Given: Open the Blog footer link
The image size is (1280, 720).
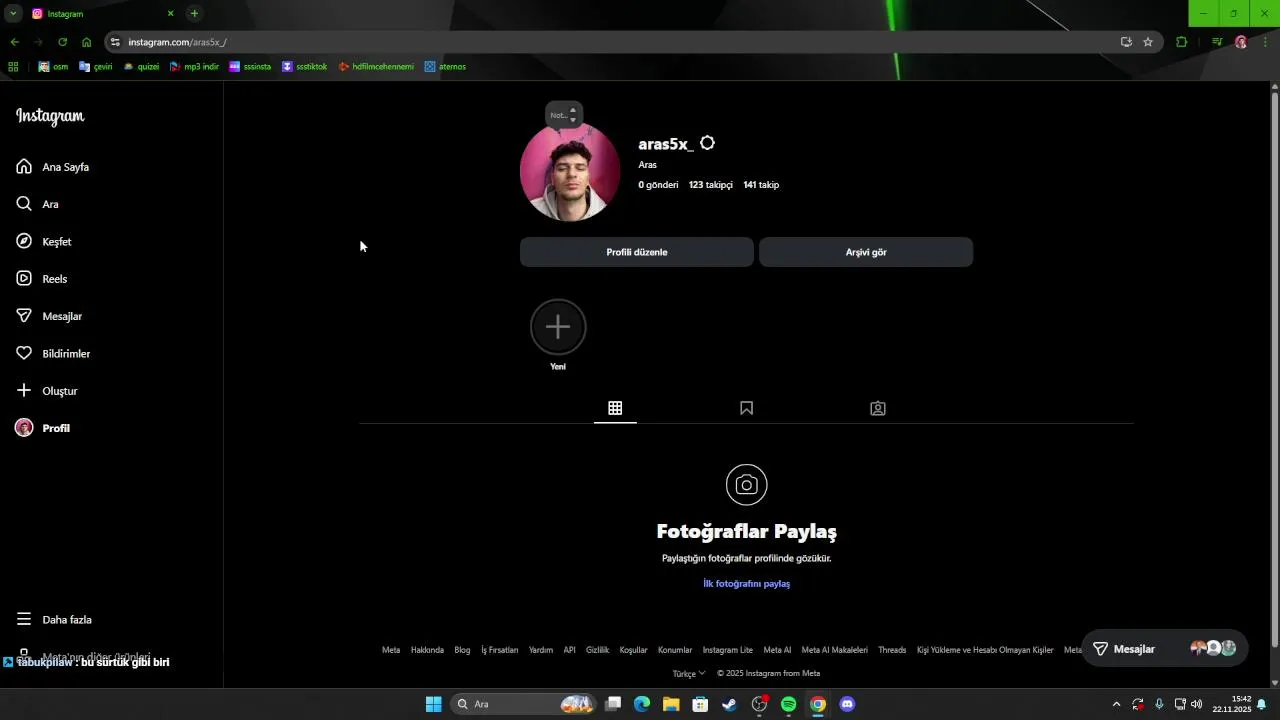Looking at the screenshot, I should pos(462,650).
